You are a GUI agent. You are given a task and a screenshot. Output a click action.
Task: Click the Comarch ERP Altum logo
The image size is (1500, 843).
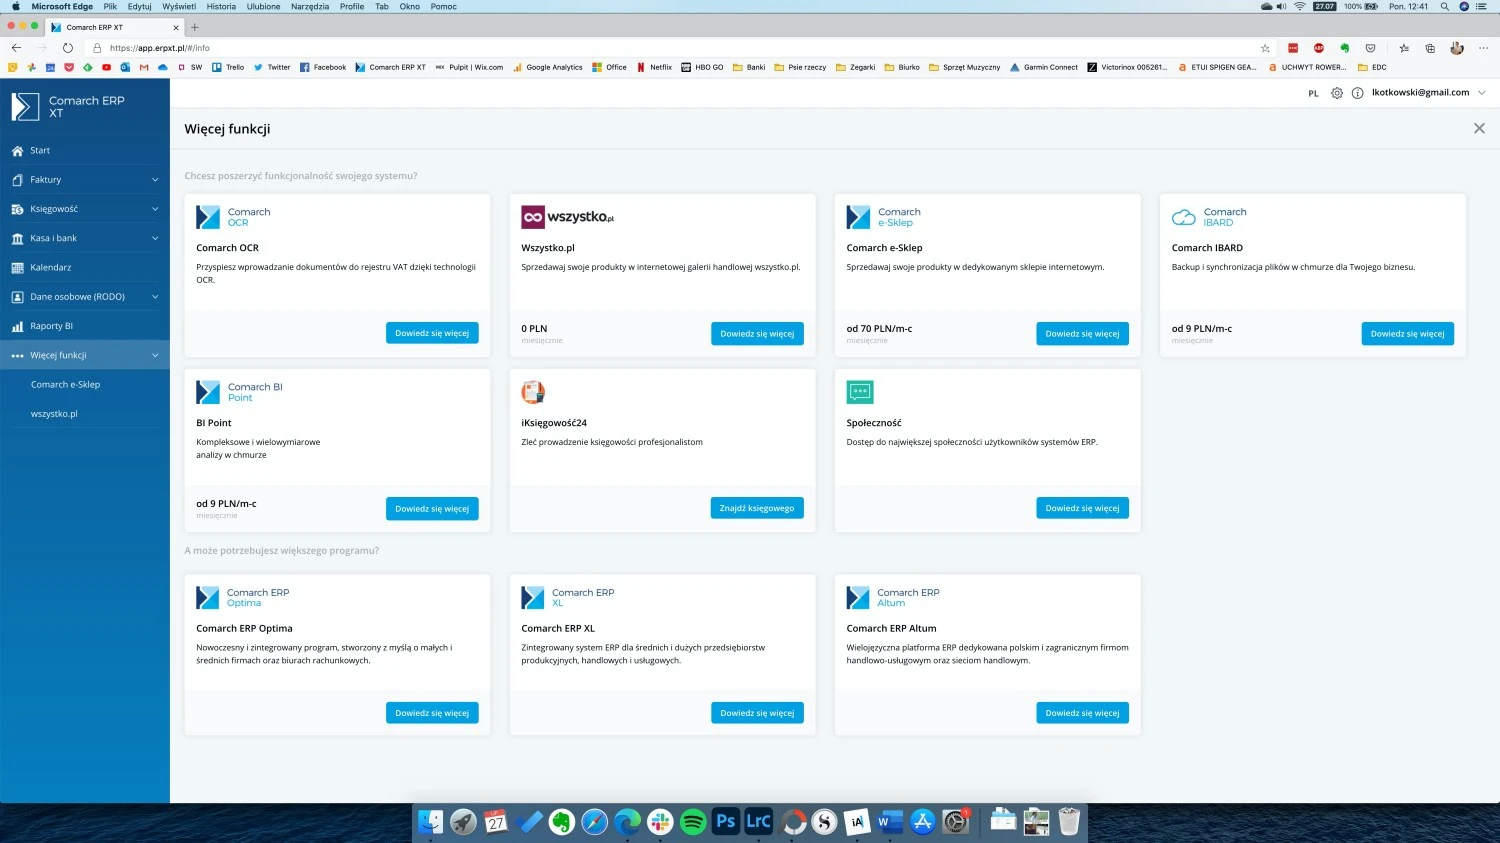893,598
